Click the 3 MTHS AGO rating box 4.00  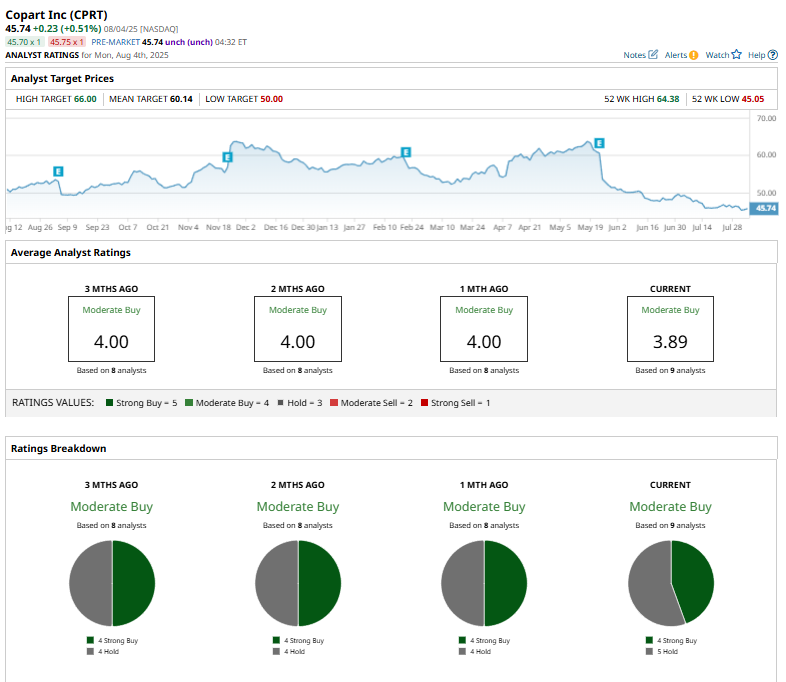pos(111,329)
